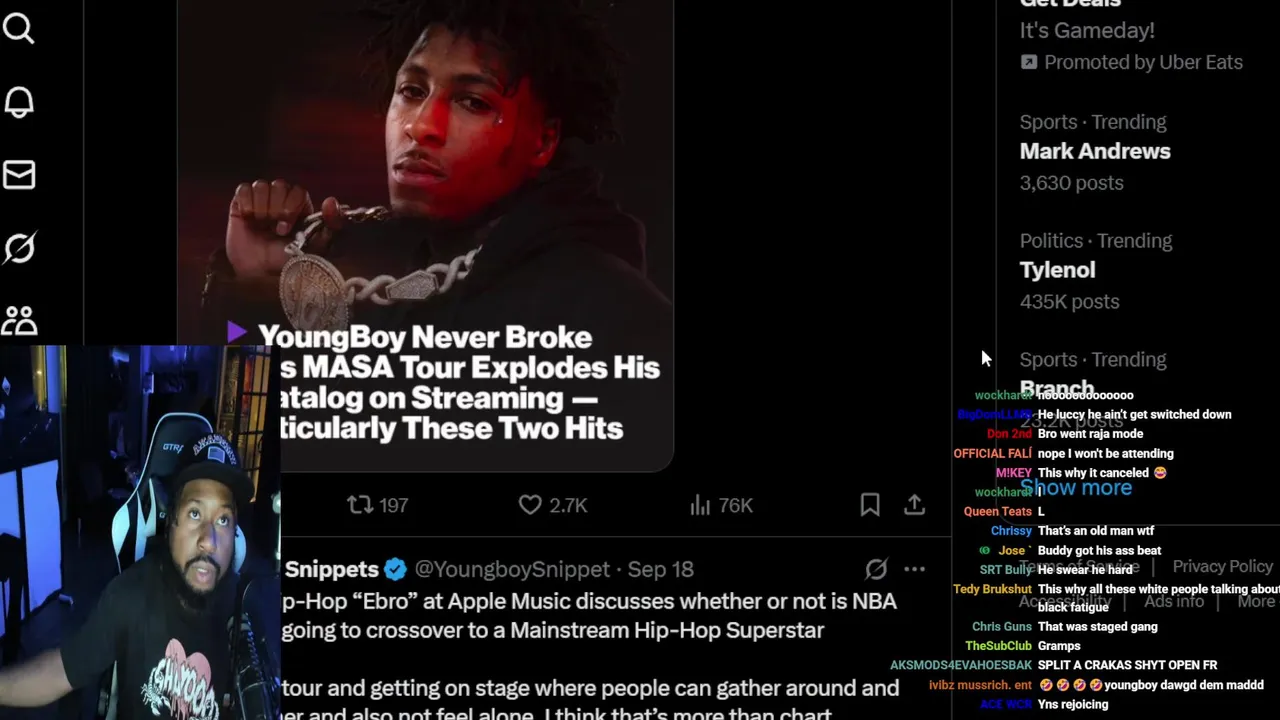Open messages envelope in sidebar
The width and height of the screenshot is (1280, 720).
(x=19, y=175)
